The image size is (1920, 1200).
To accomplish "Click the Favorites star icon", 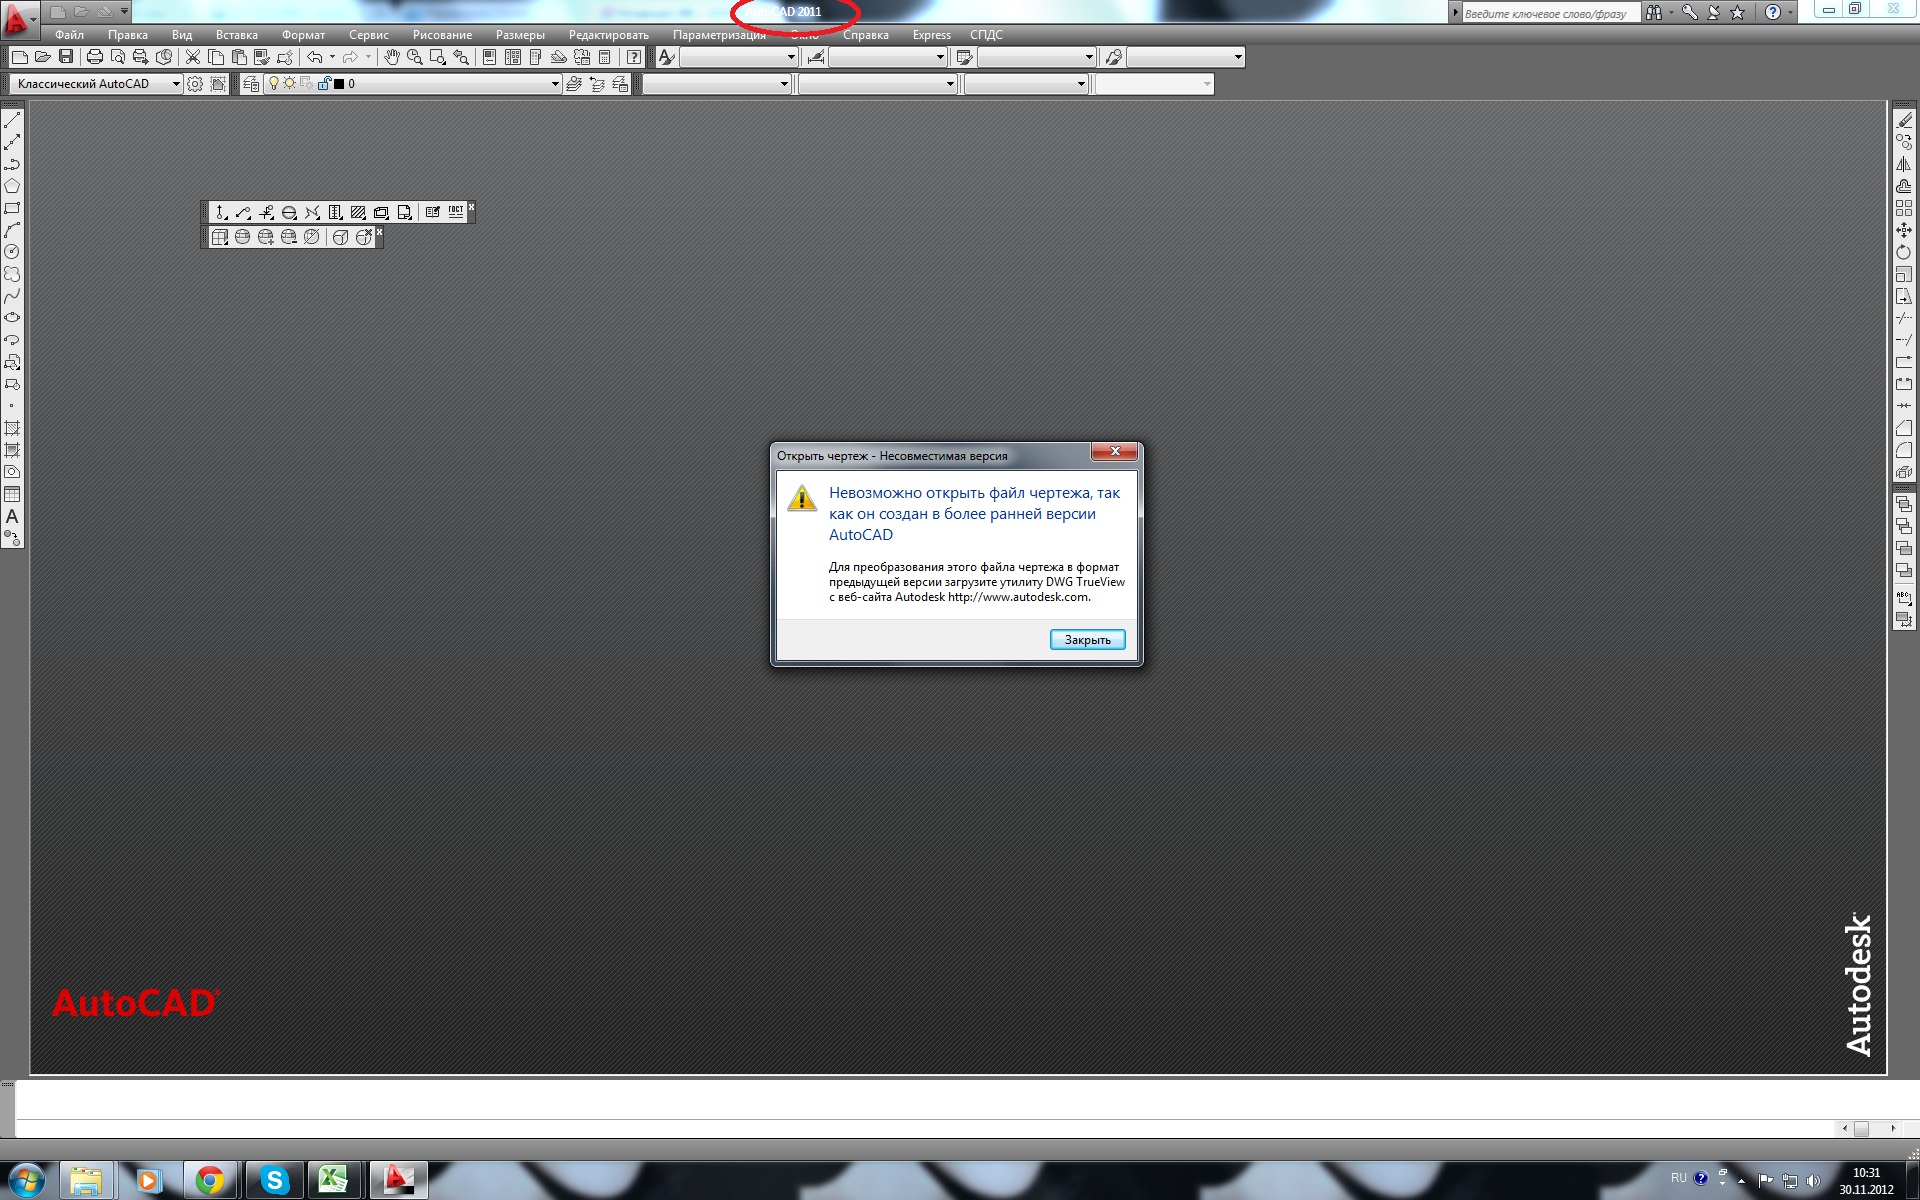I will point(1737,12).
